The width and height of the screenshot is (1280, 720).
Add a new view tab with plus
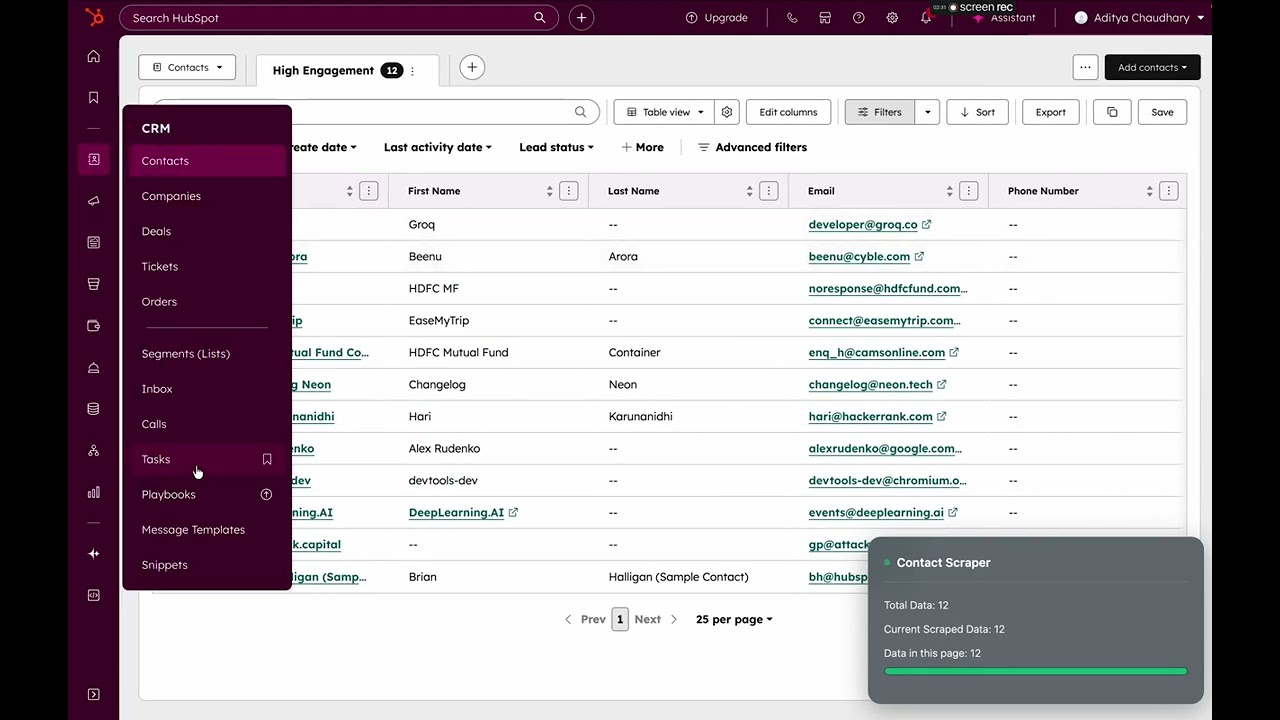472,67
